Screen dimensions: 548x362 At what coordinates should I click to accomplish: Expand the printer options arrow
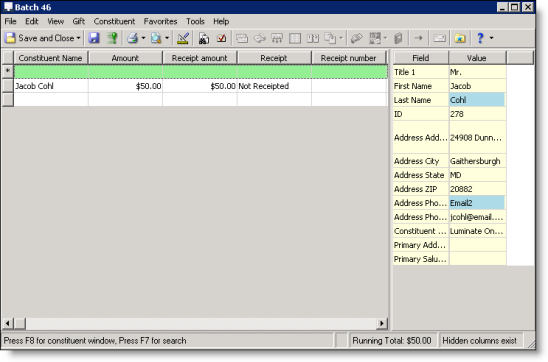tap(143, 38)
